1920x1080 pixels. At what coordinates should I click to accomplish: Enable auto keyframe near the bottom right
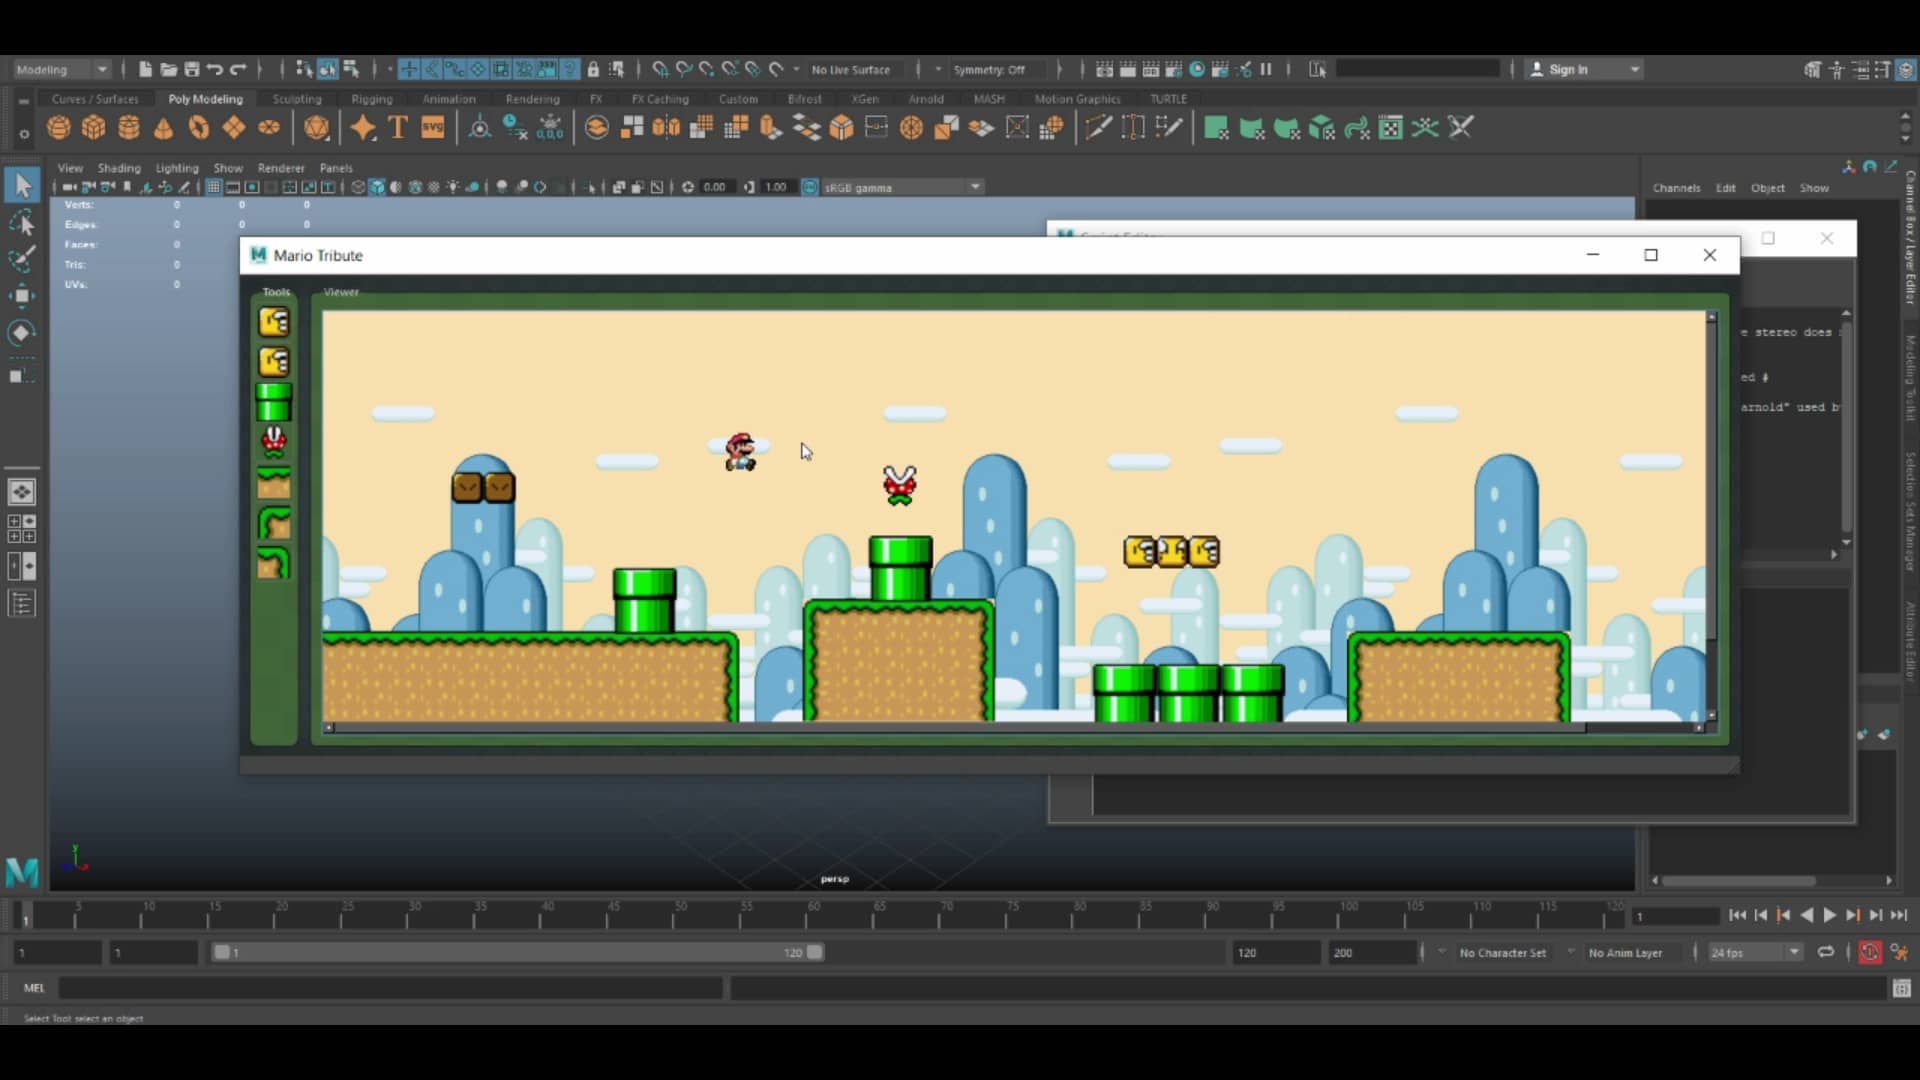pos(1869,952)
